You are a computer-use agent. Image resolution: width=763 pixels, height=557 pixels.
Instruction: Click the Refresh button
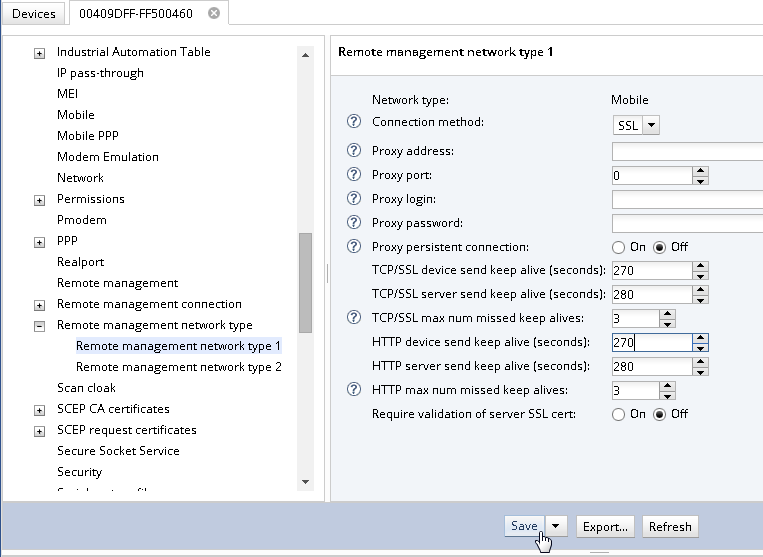click(x=669, y=527)
